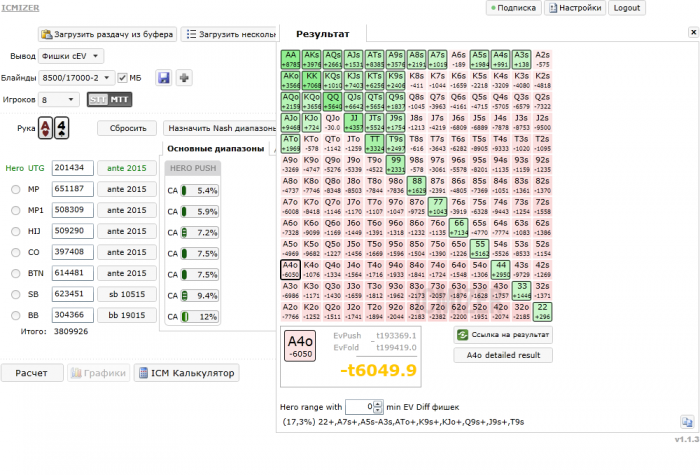The width and height of the screenshot is (700, 475).
Task: Adjust the MP call range 5.4% slider
Action: pos(200,191)
